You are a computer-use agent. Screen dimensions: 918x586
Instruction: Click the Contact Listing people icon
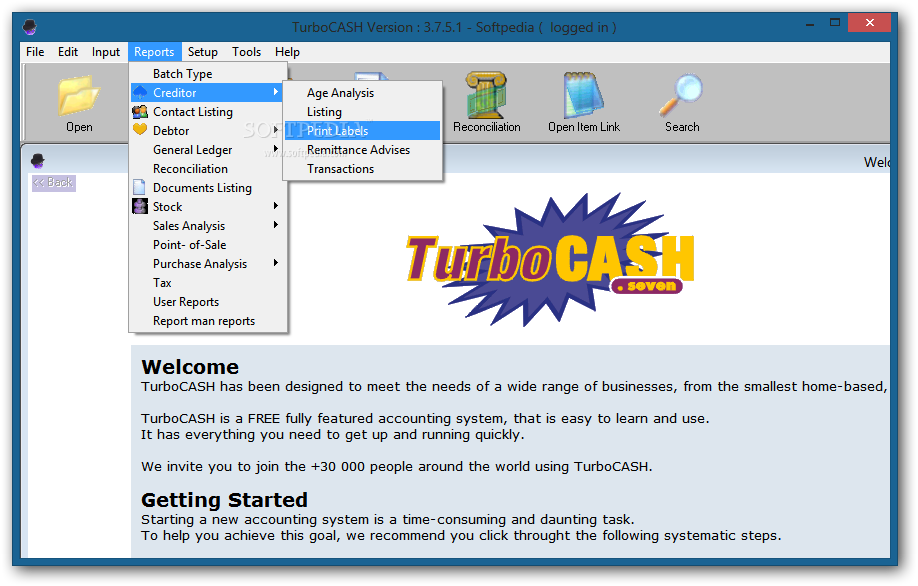(x=140, y=111)
